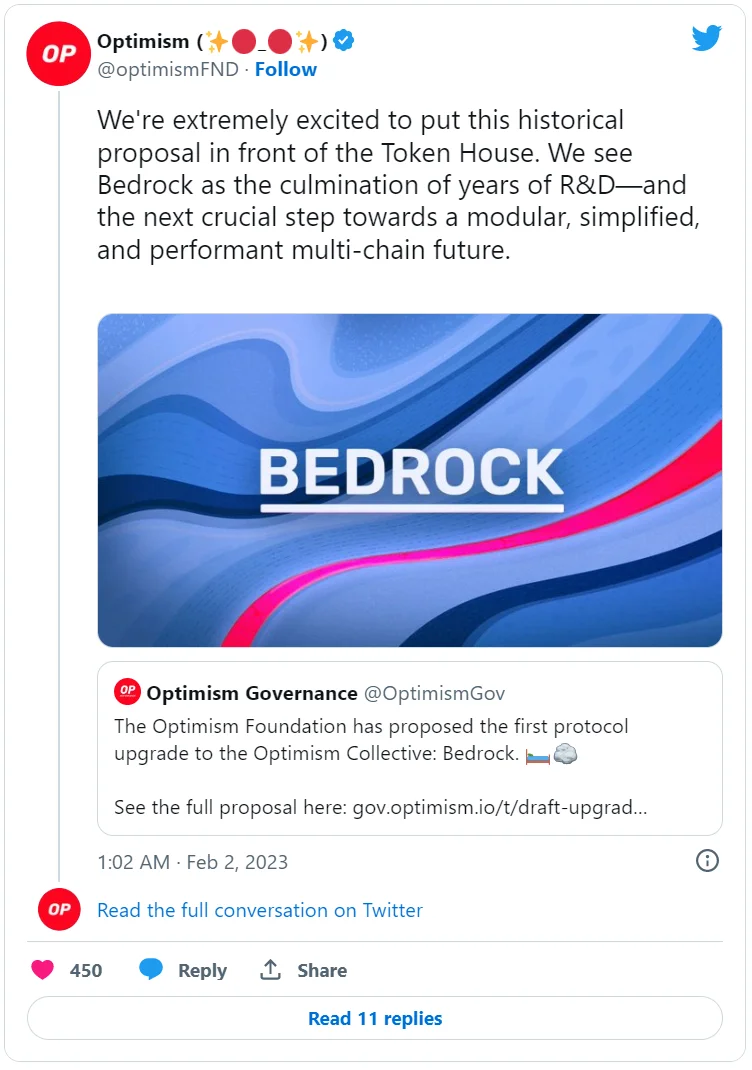Open the @optimismFND handle

168,69
